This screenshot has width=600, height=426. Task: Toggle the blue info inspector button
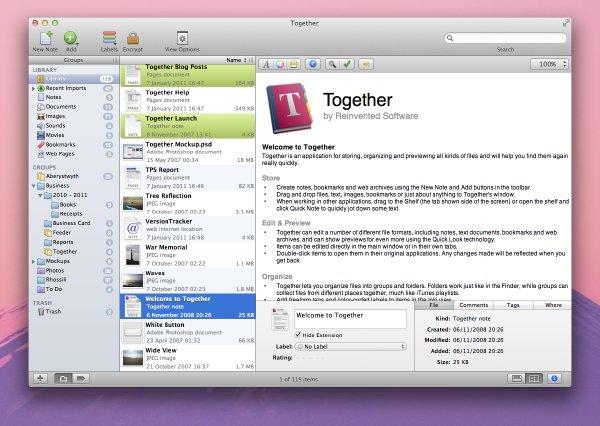pos(554,379)
